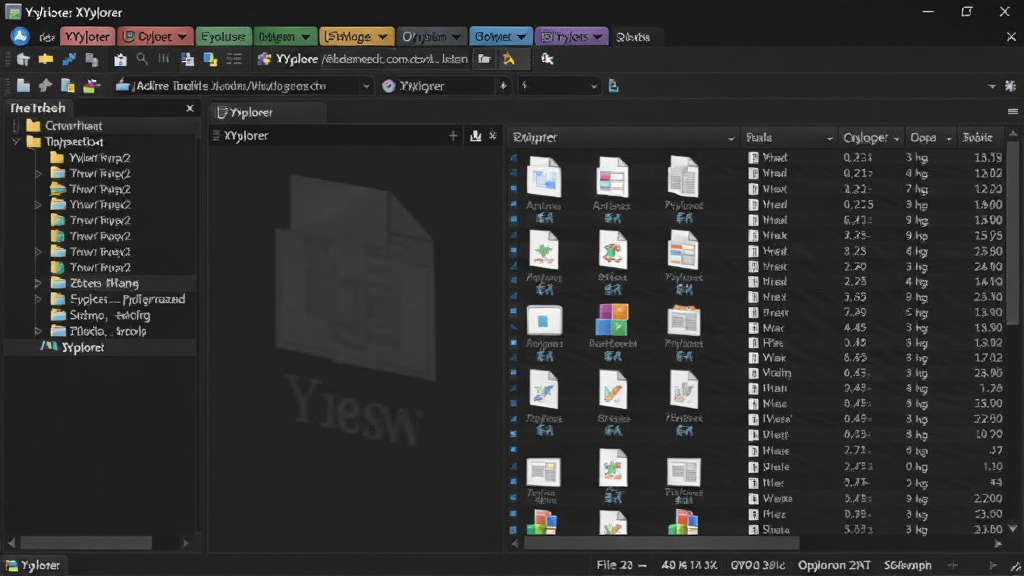1024x576 pixels.
Task: Click inside the XYlgrer input field
Action: coord(445,86)
